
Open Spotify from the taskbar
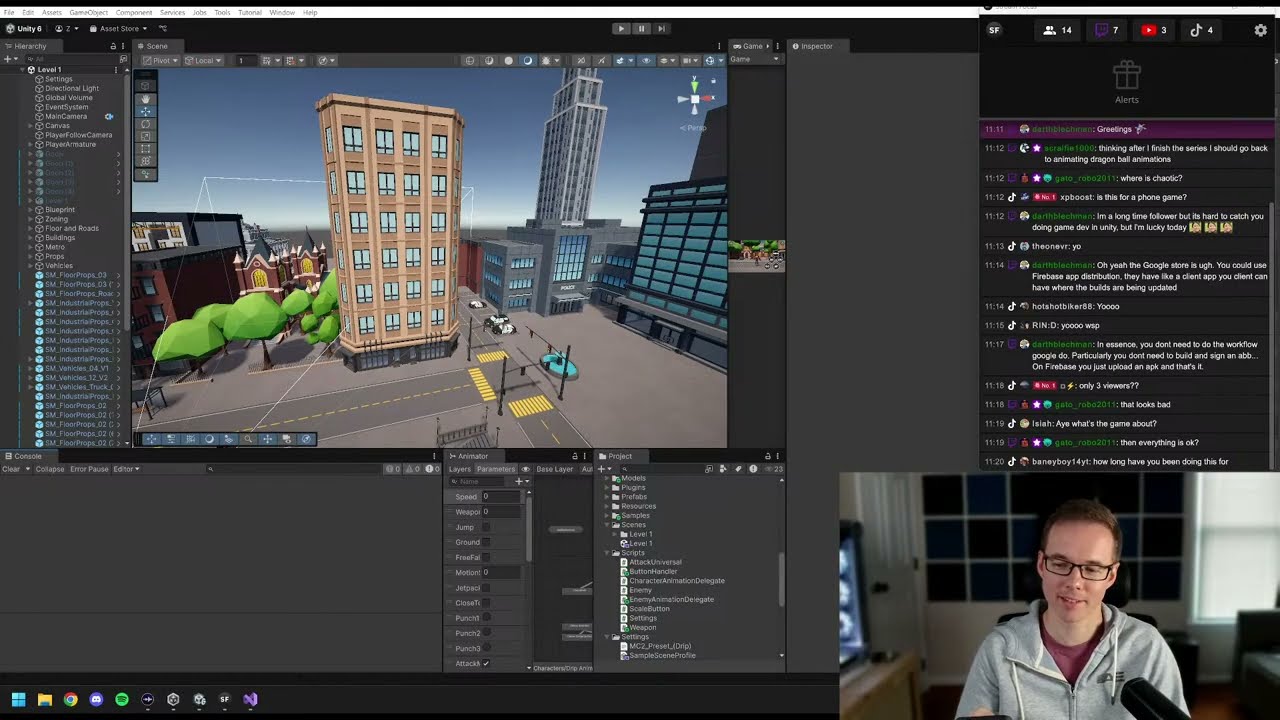(122, 700)
